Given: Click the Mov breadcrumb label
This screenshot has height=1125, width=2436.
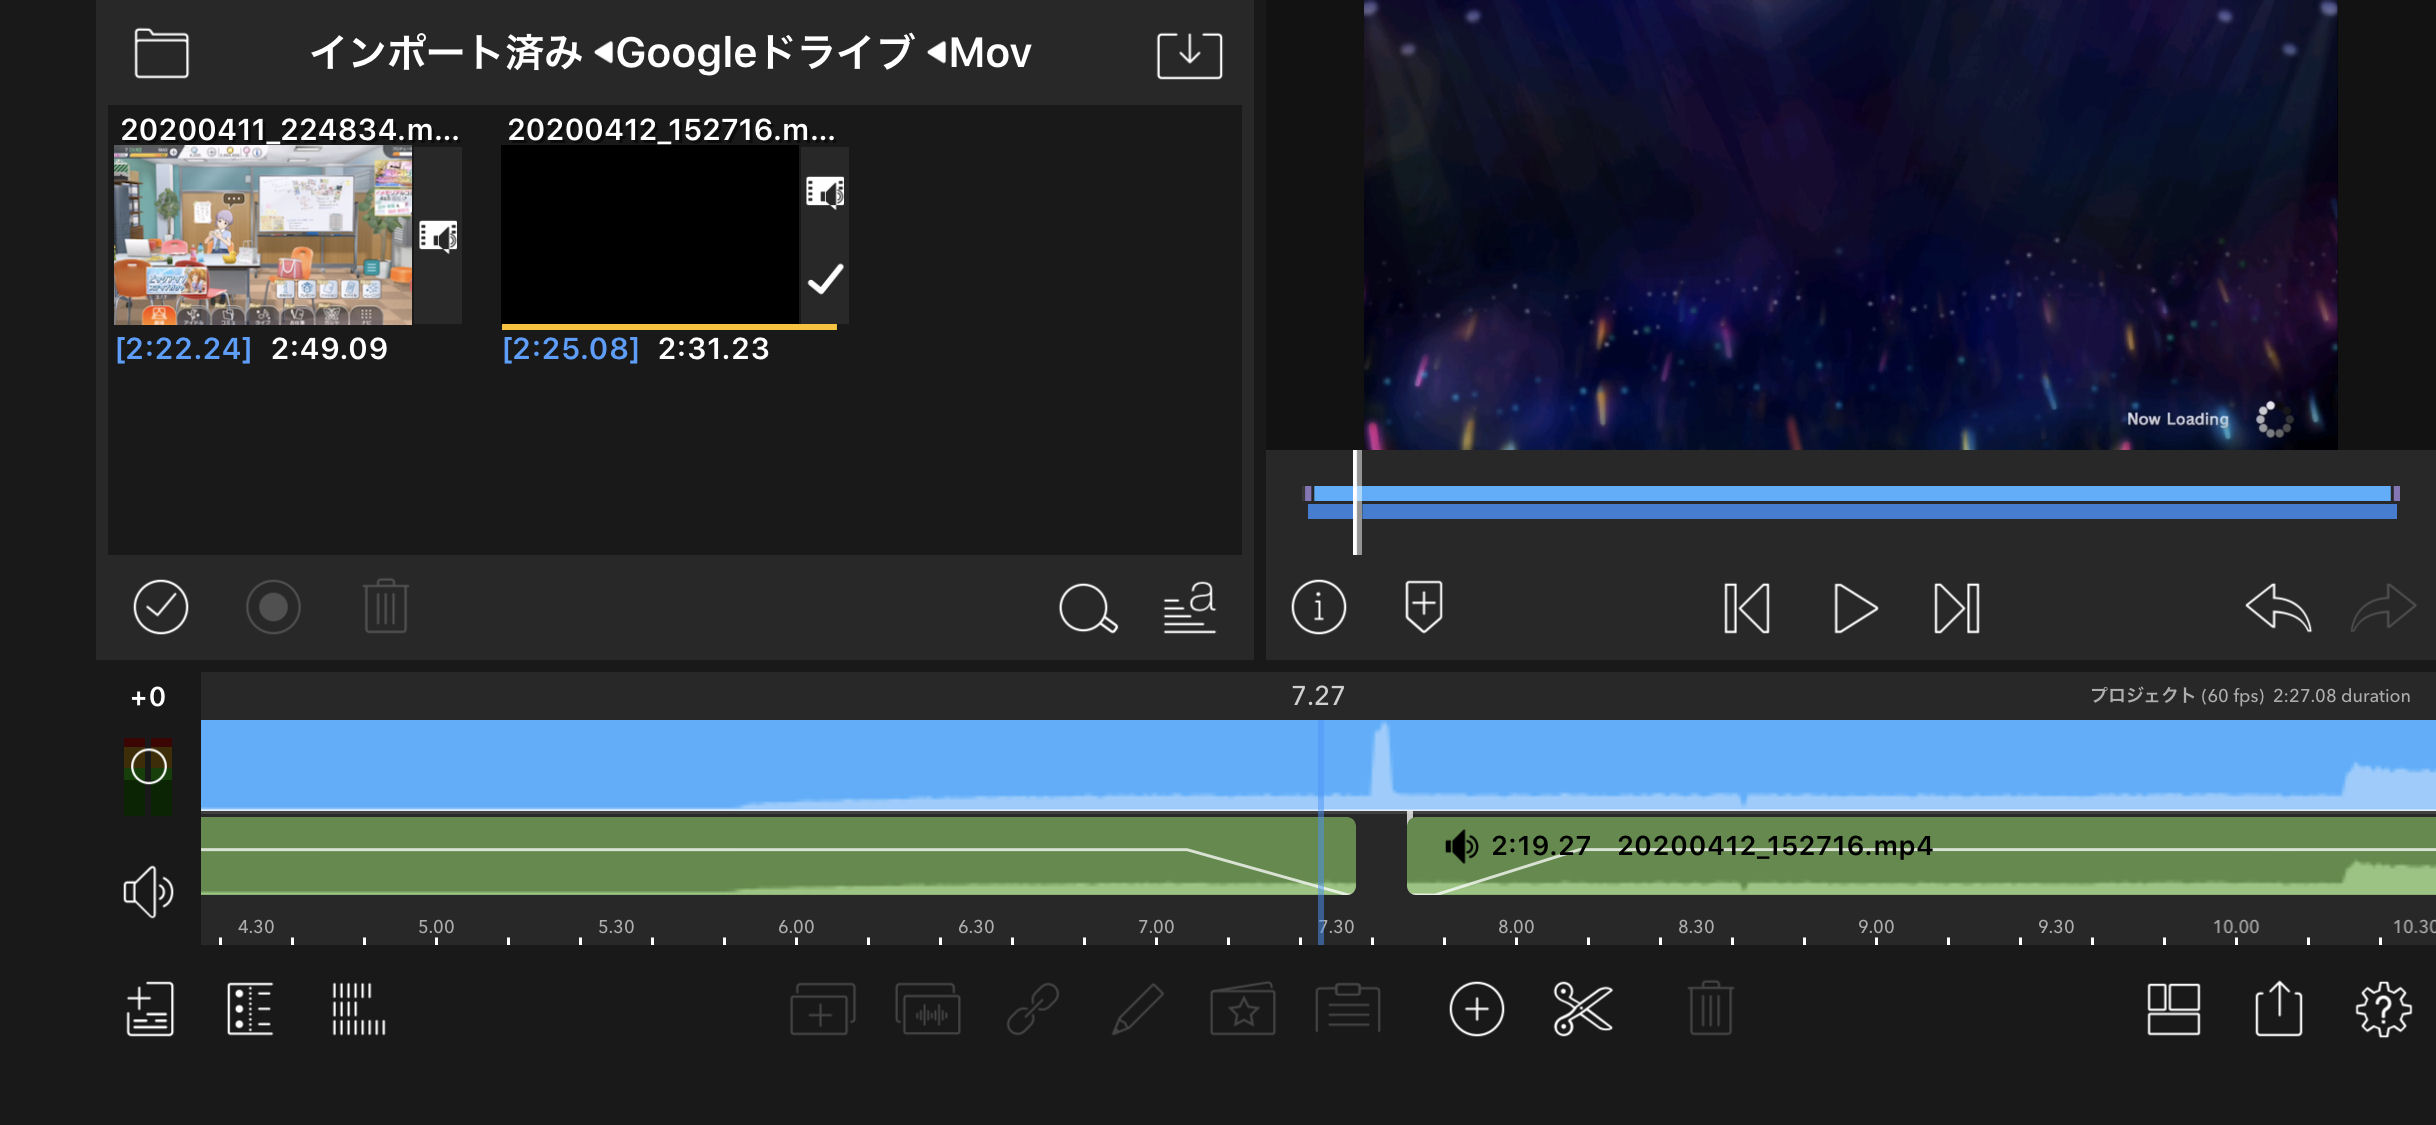Looking at the screenshot, I should [990, 53].
